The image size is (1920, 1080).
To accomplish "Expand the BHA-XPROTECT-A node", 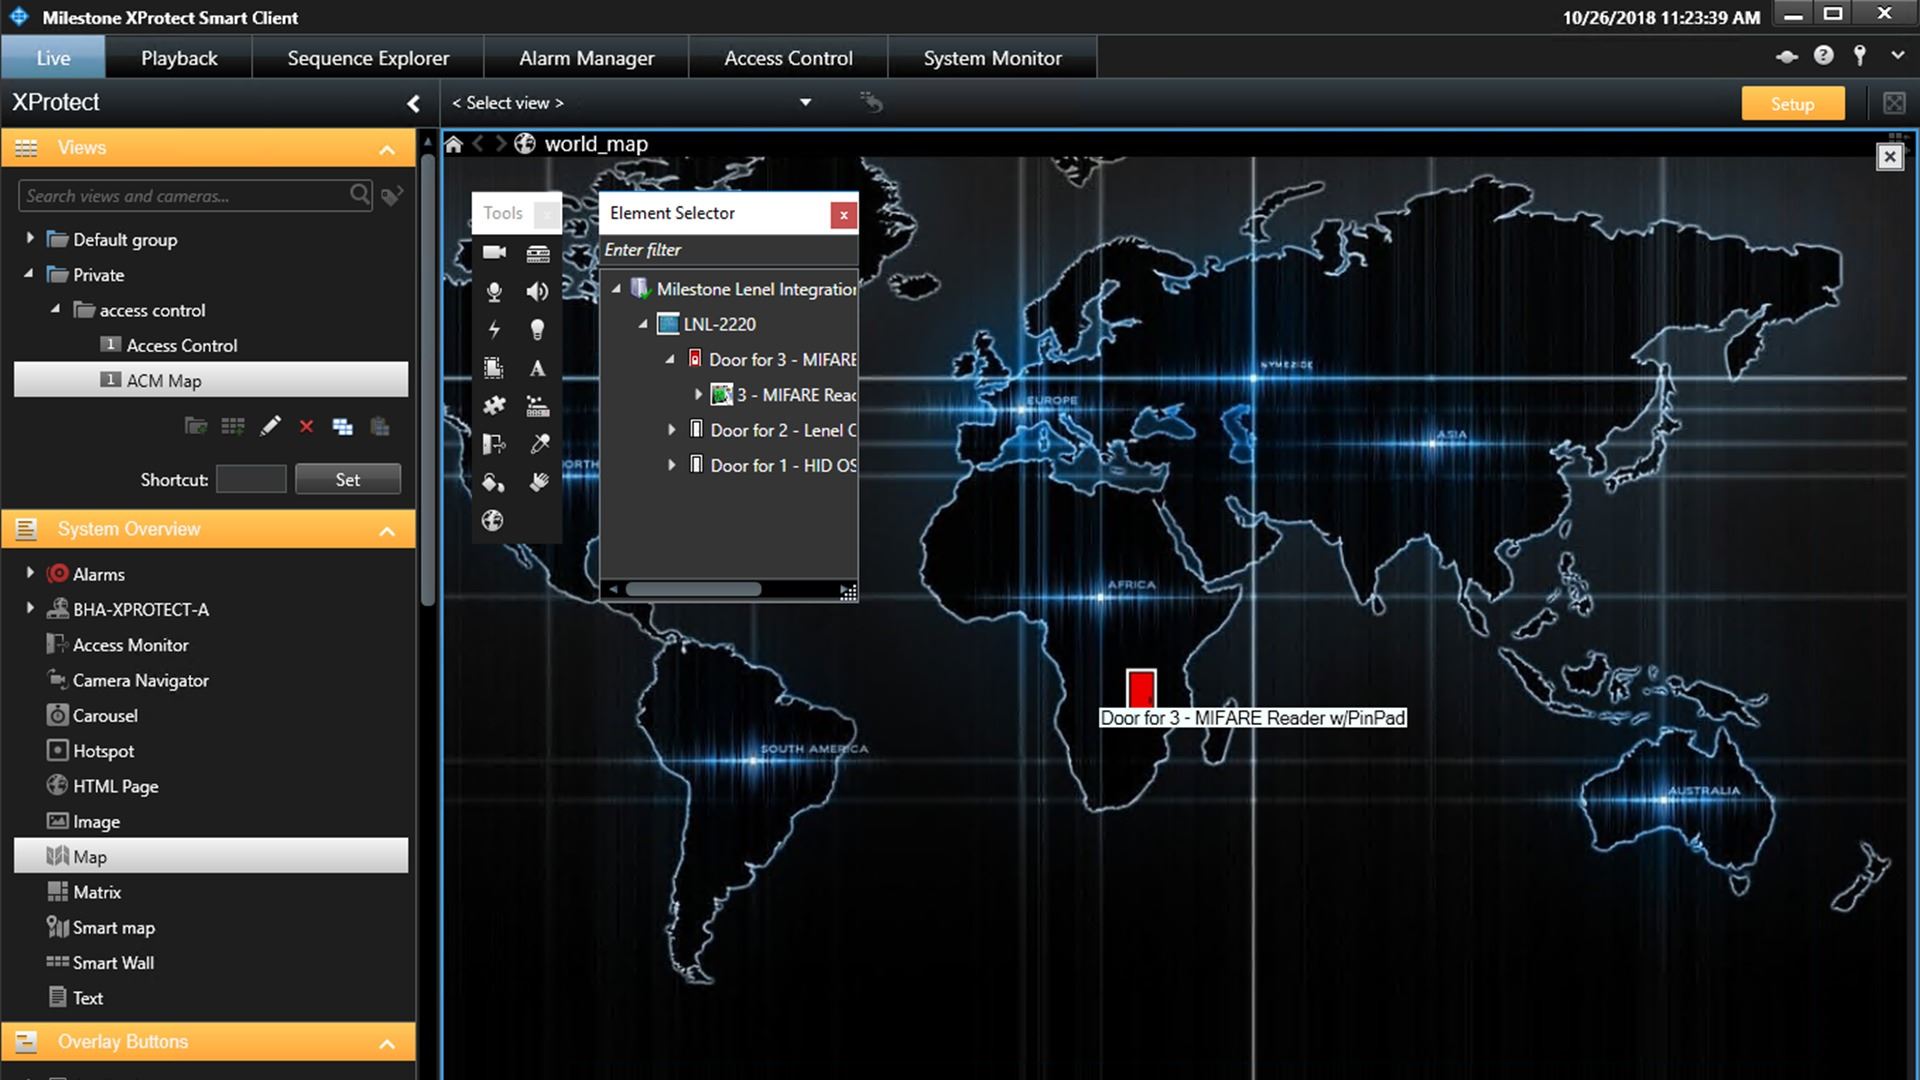I will (x=30, y=608).
